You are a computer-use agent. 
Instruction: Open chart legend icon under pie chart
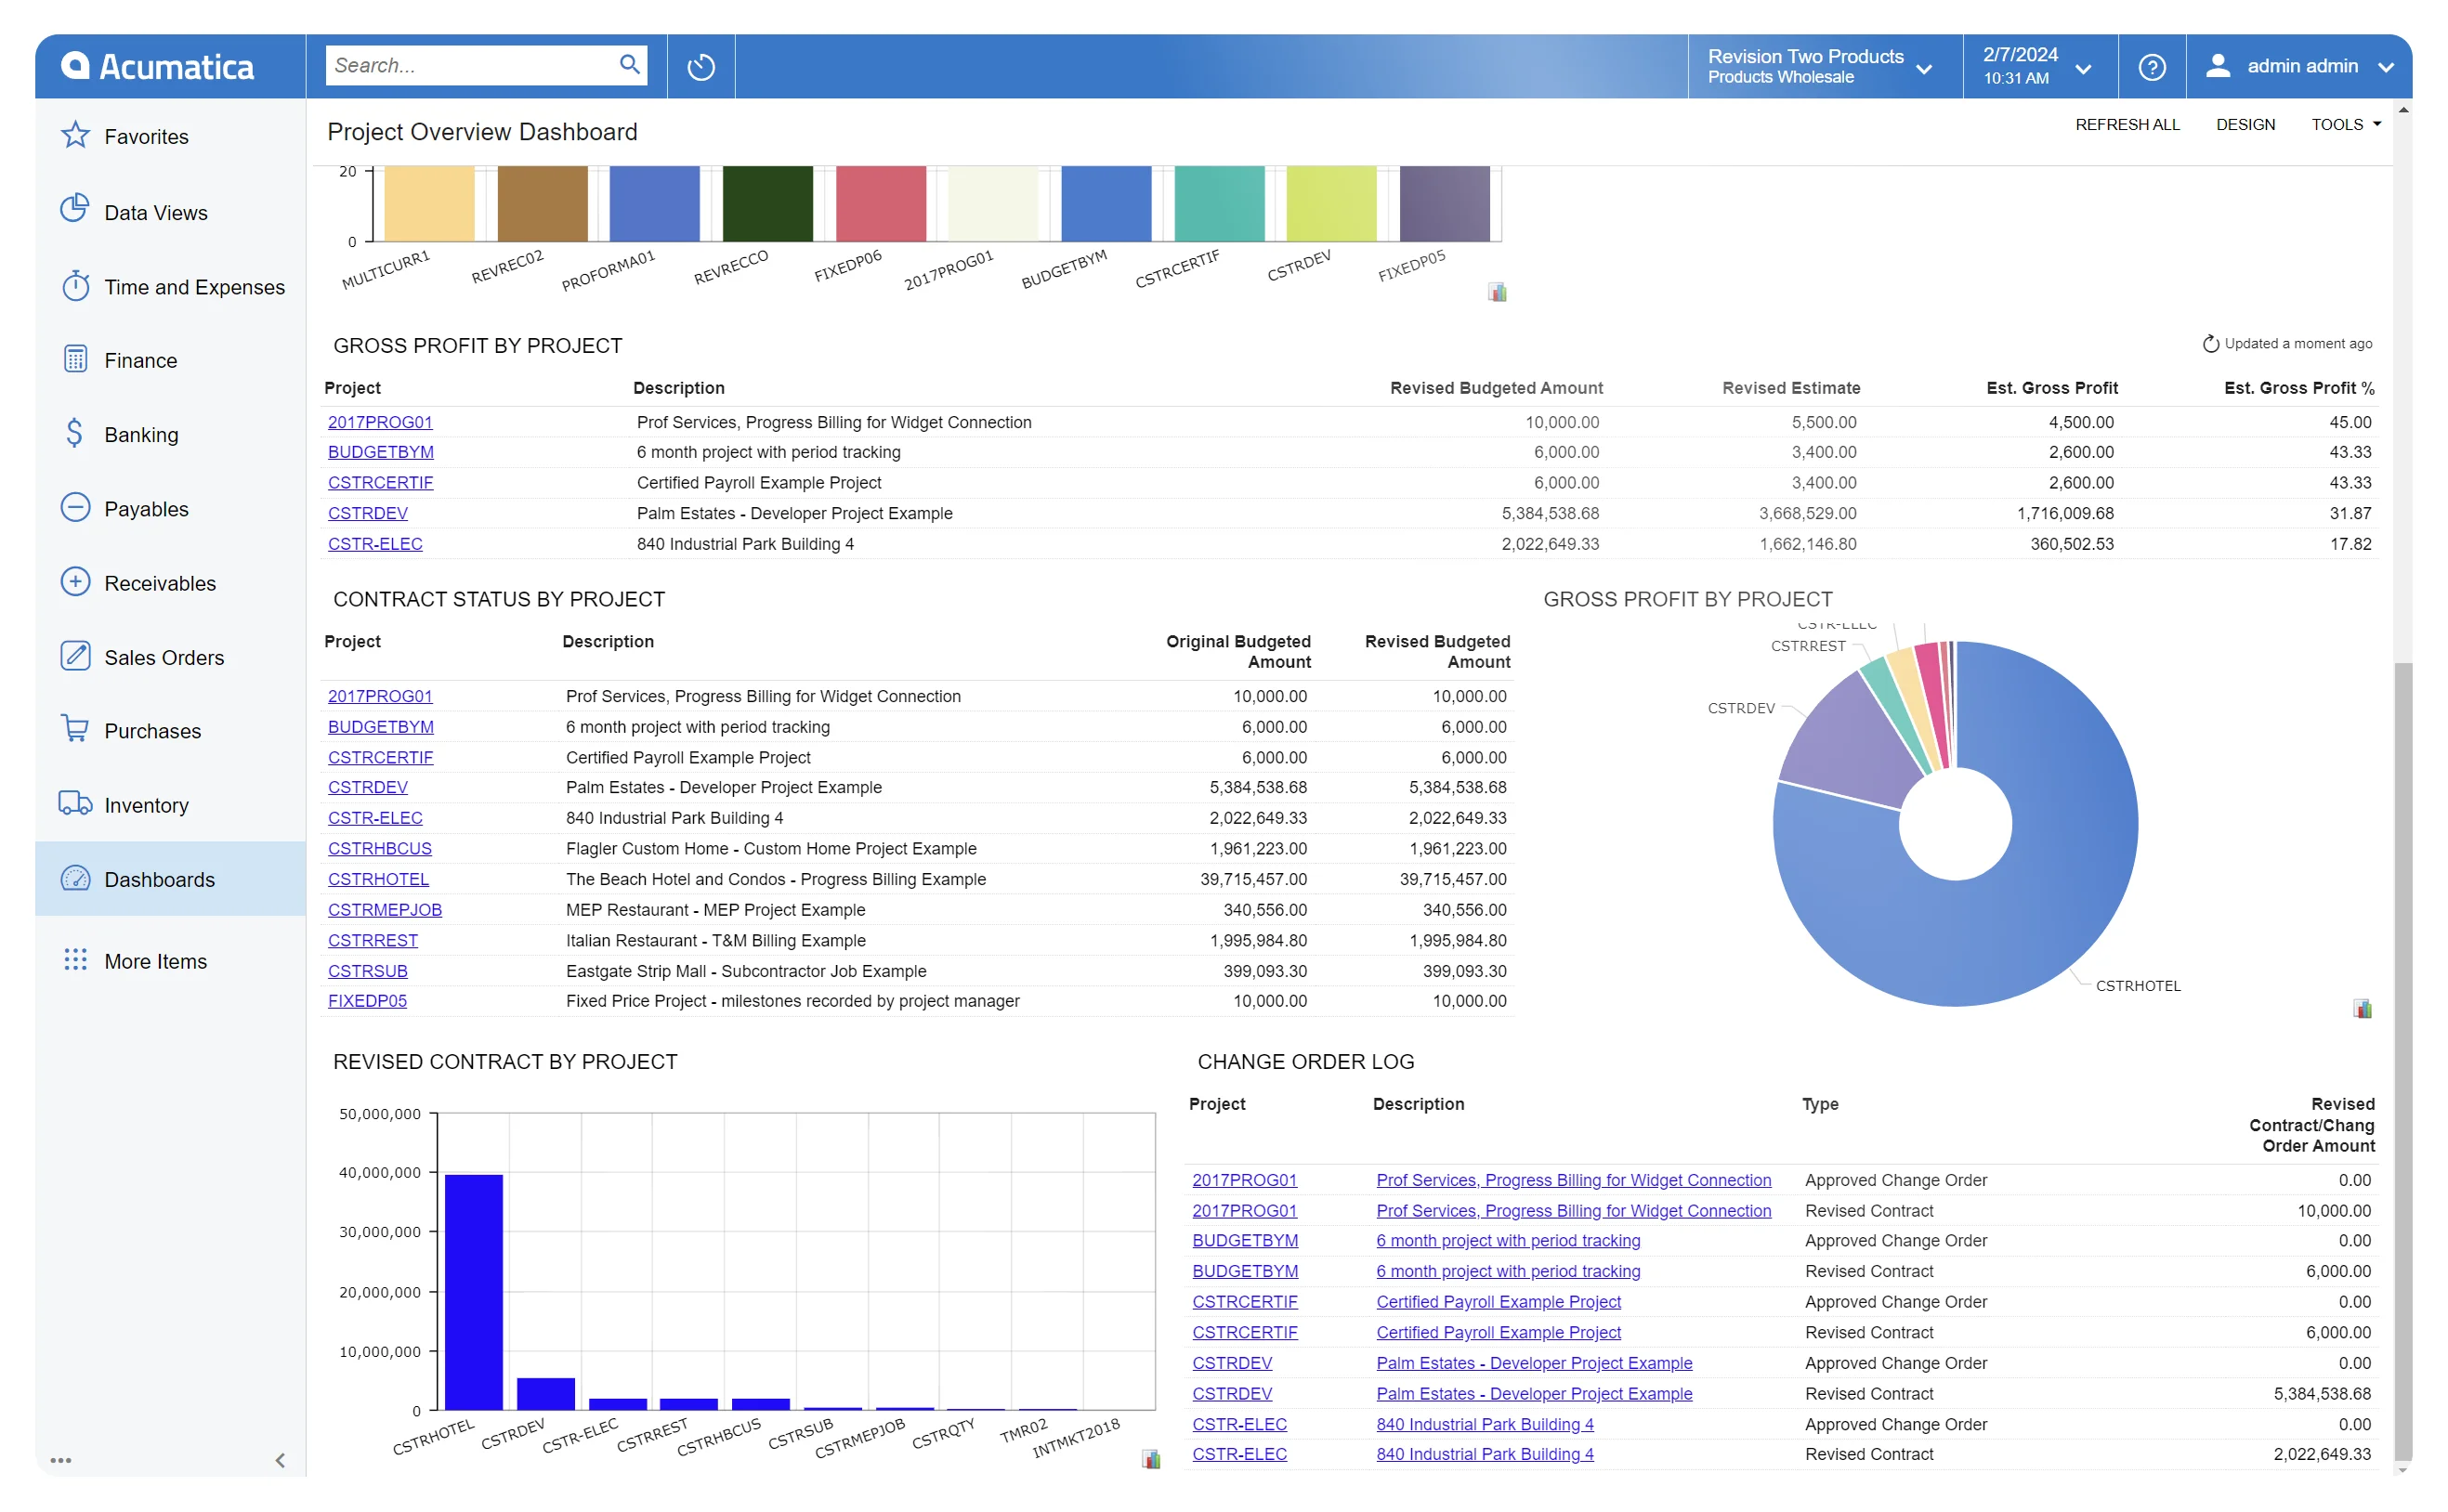pos(2362,1008)
